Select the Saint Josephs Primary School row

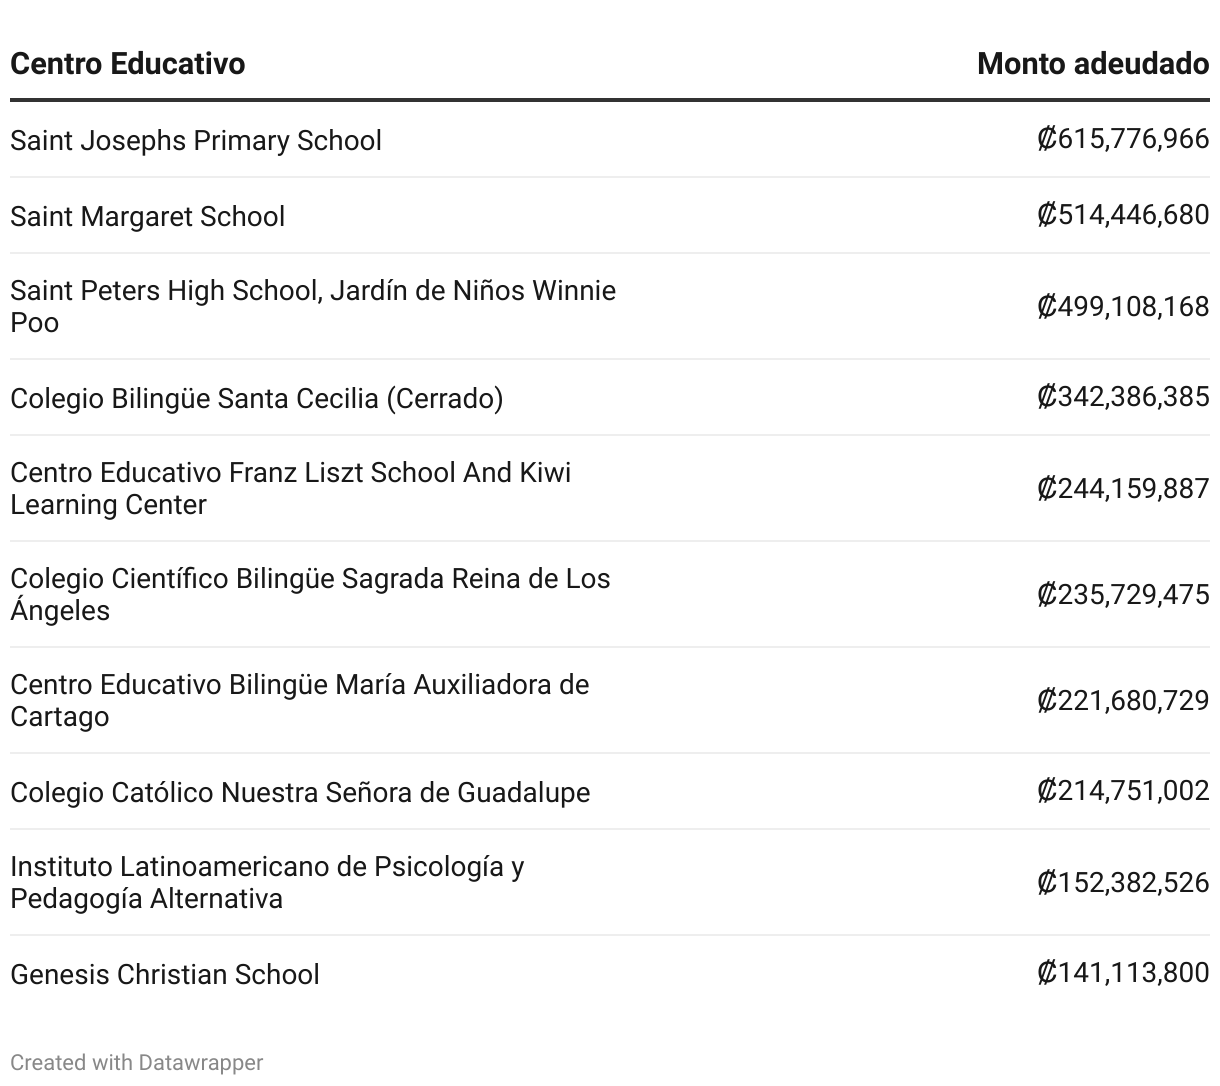[196, 140]
